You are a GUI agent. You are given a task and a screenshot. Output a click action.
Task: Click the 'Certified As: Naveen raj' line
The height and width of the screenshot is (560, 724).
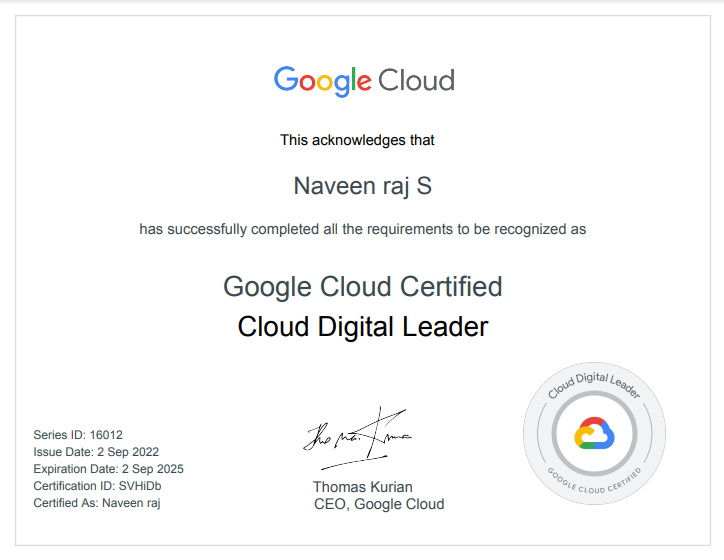[97, 503]
